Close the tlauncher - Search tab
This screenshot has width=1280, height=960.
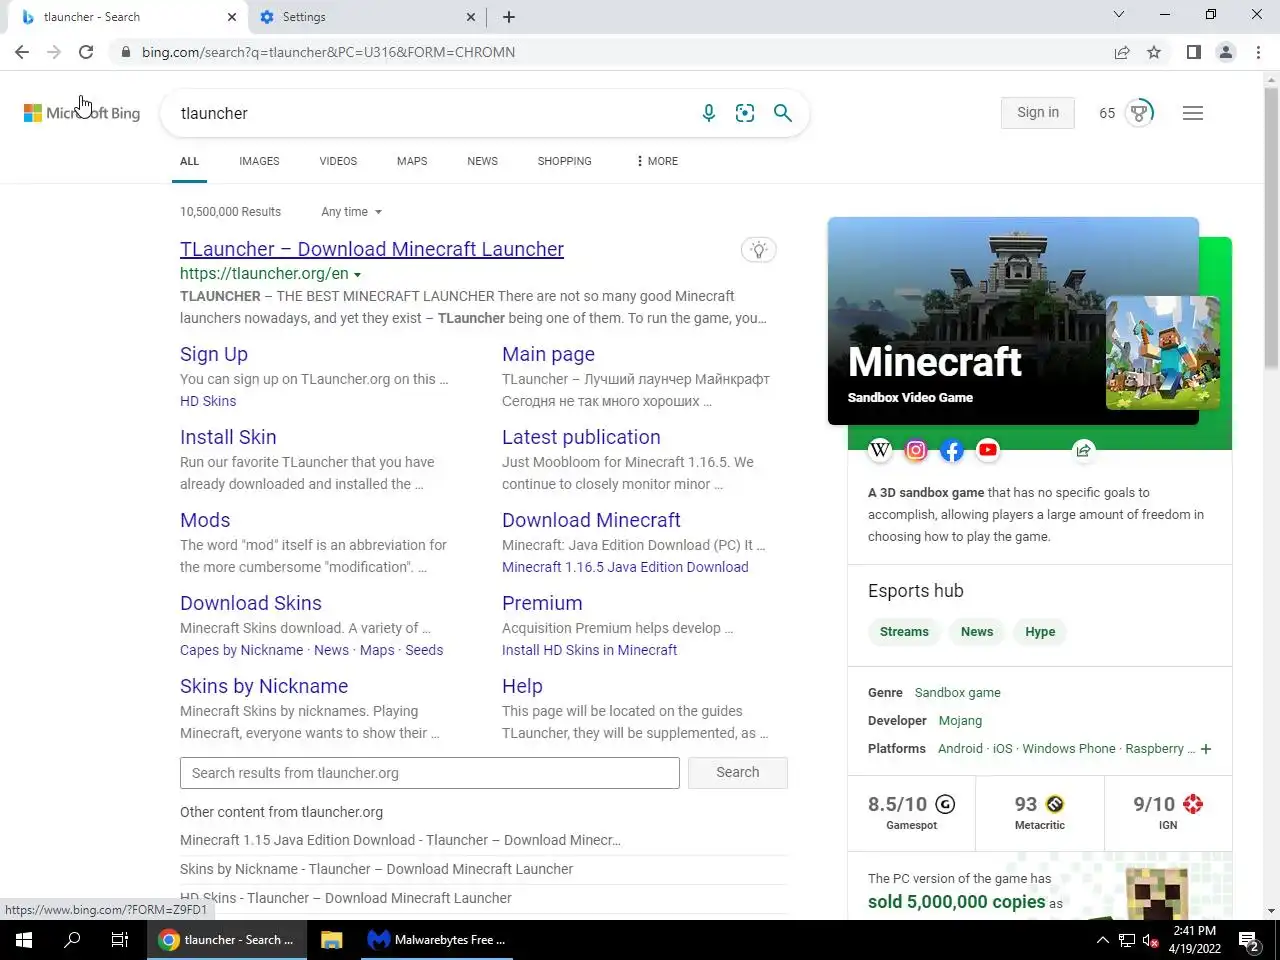[232, 17]
